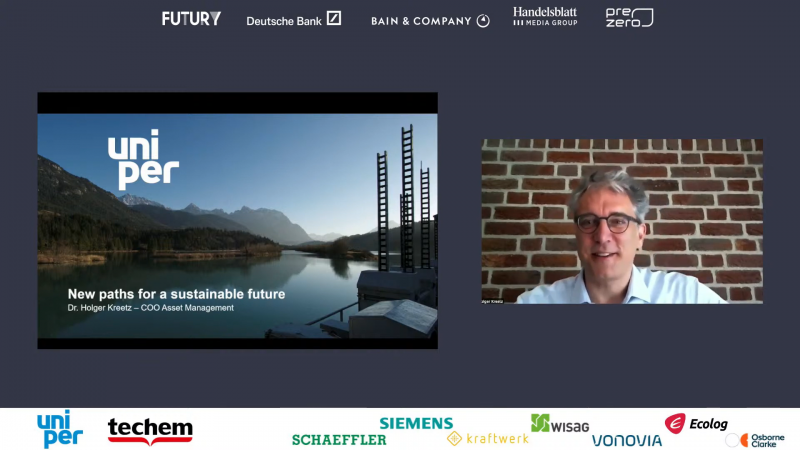Click the techem sponsor logo

coord(150,431)
